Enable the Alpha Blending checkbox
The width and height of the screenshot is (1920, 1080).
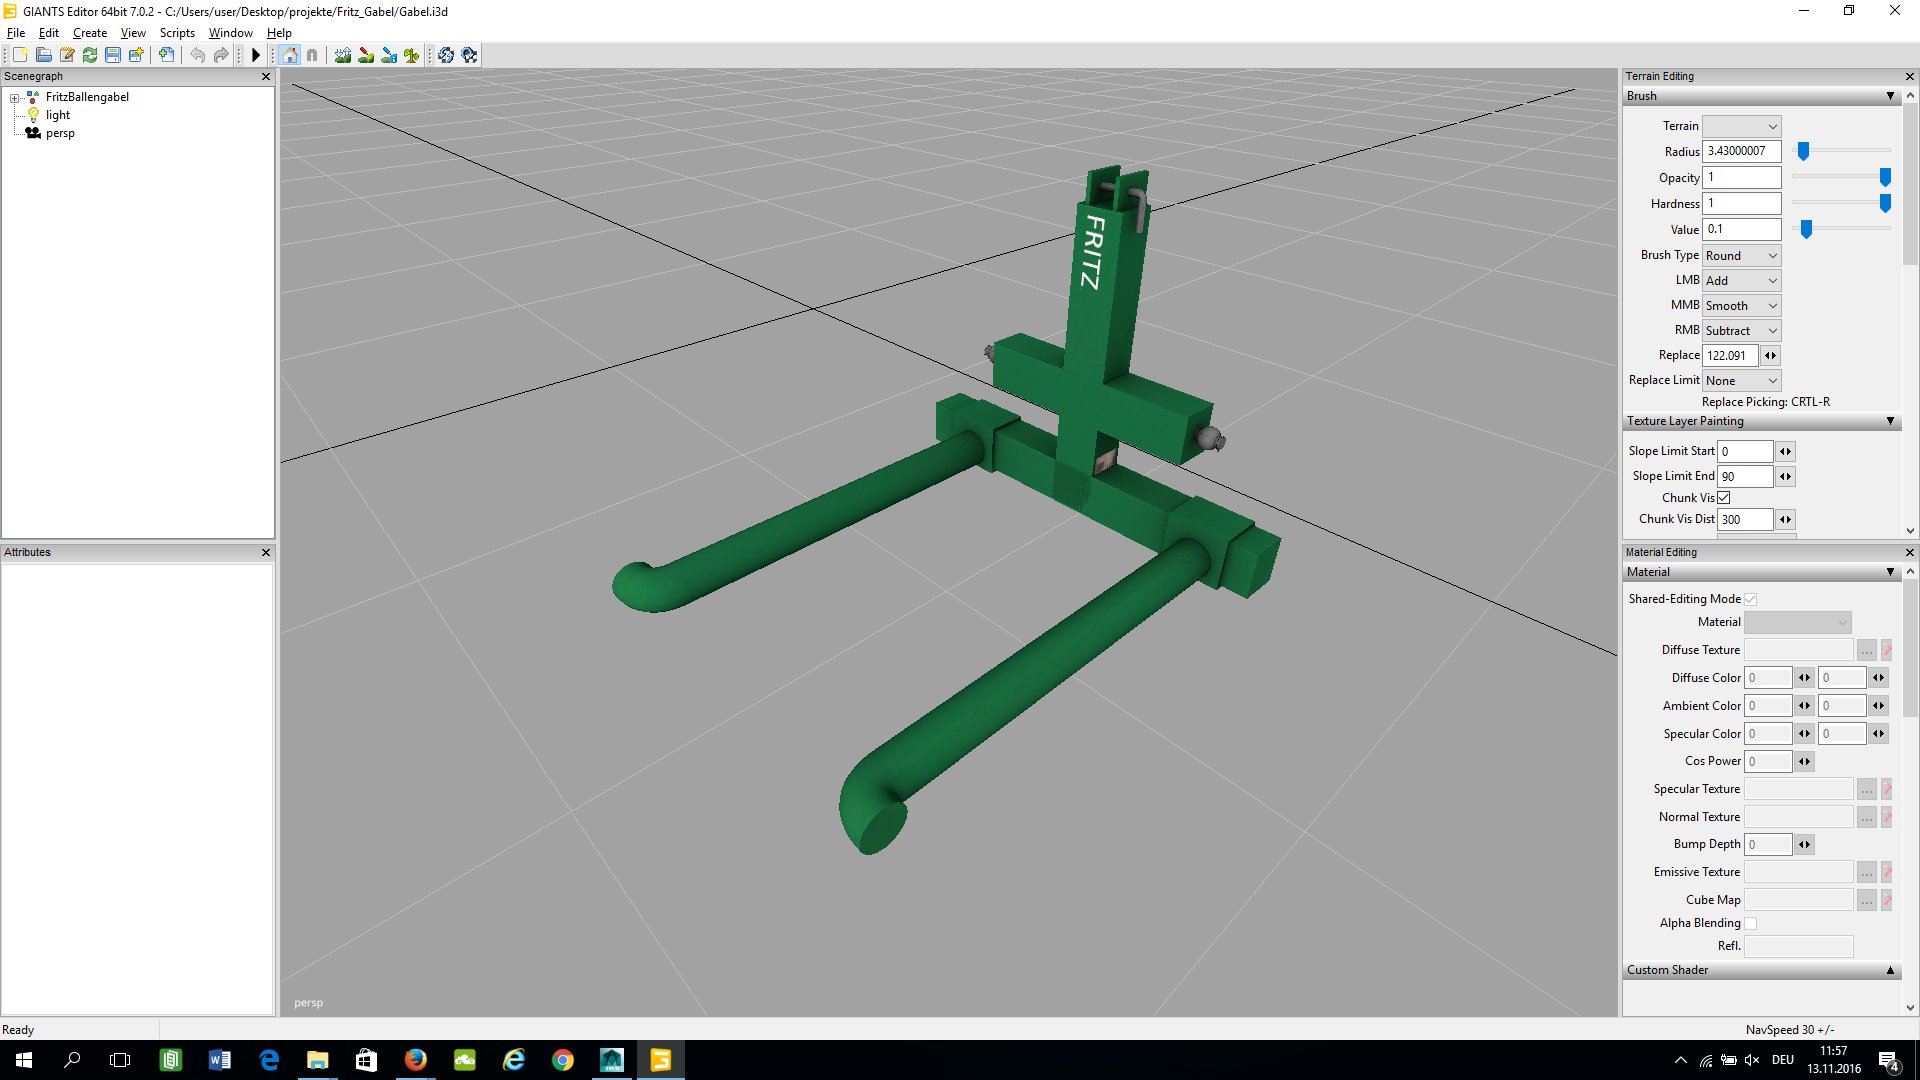pyautogui.click(x=1750, y=923)
